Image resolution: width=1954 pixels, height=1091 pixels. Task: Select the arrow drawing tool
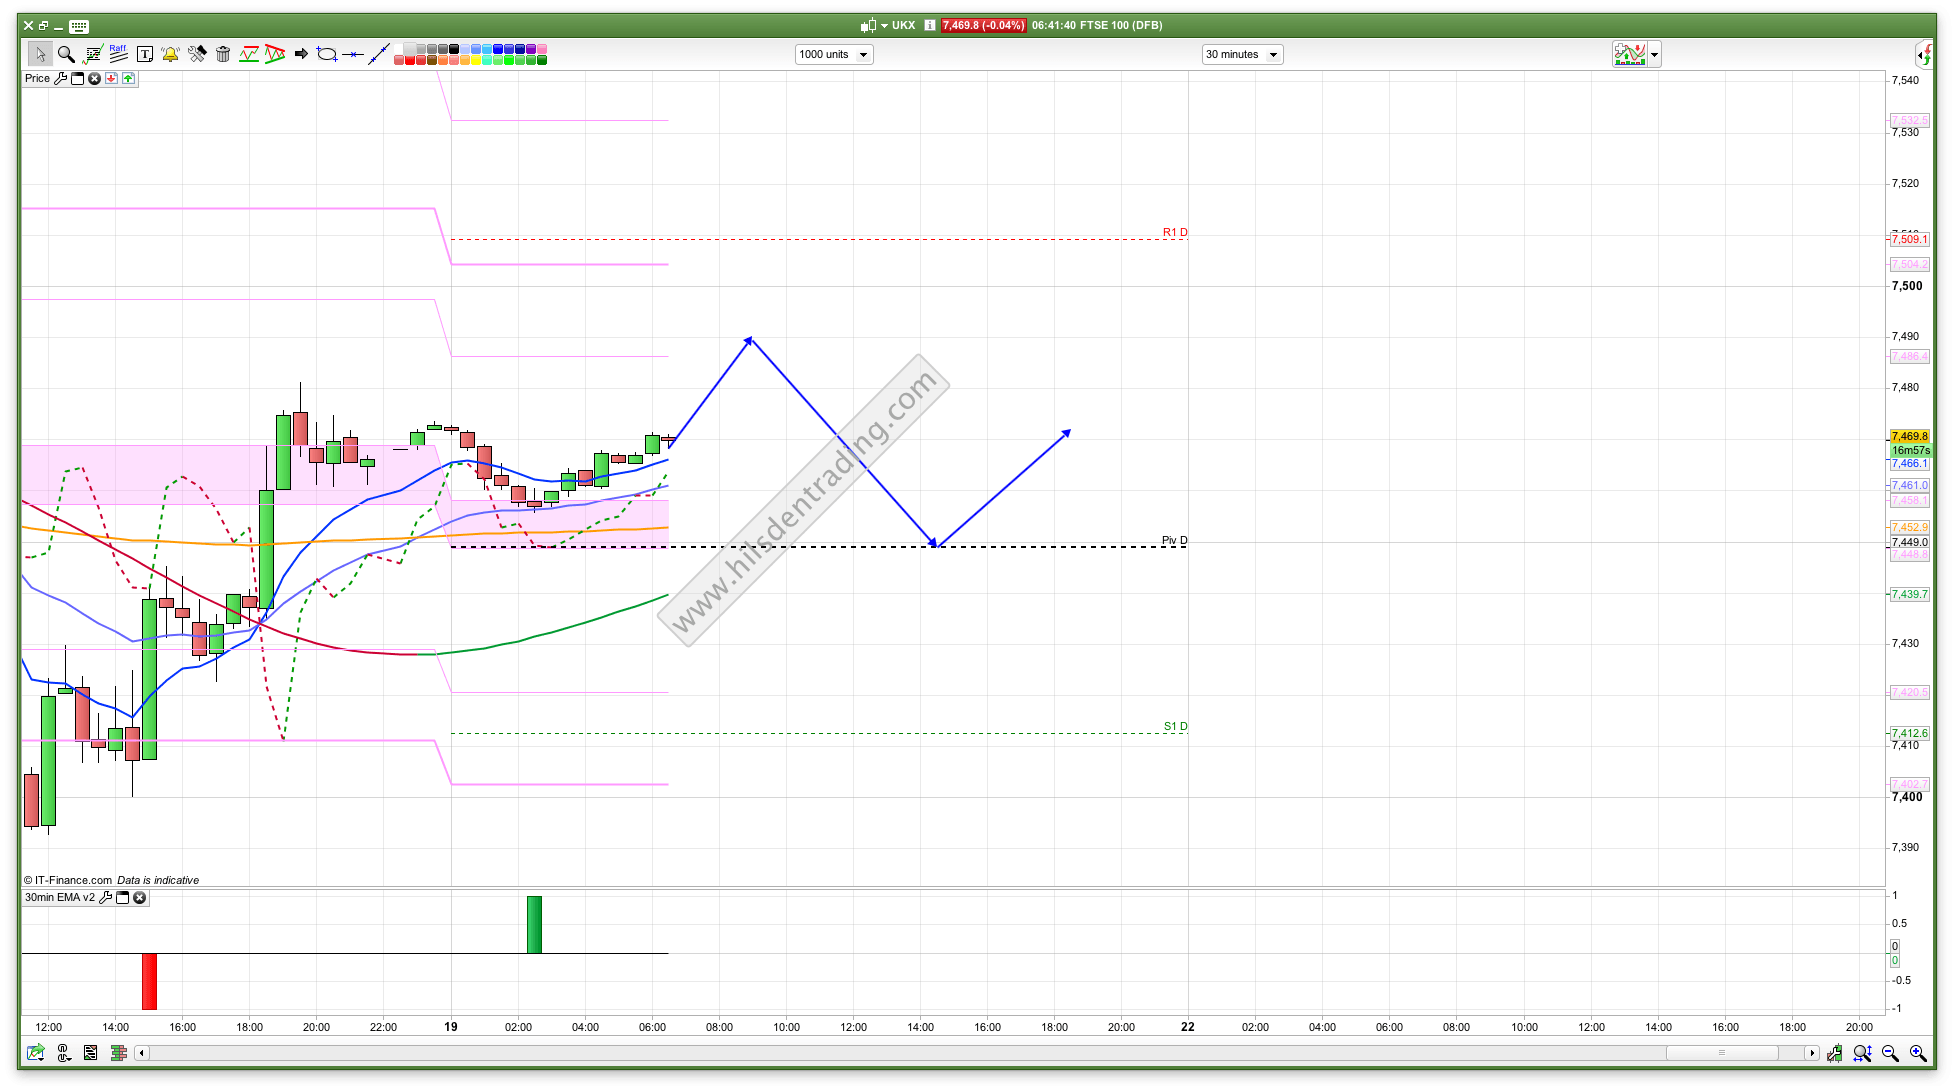[301, 54]
